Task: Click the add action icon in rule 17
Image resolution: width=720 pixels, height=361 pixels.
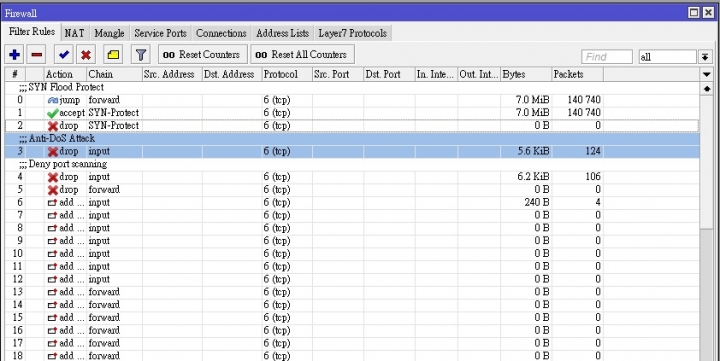Action: click(x=52, y=344)
